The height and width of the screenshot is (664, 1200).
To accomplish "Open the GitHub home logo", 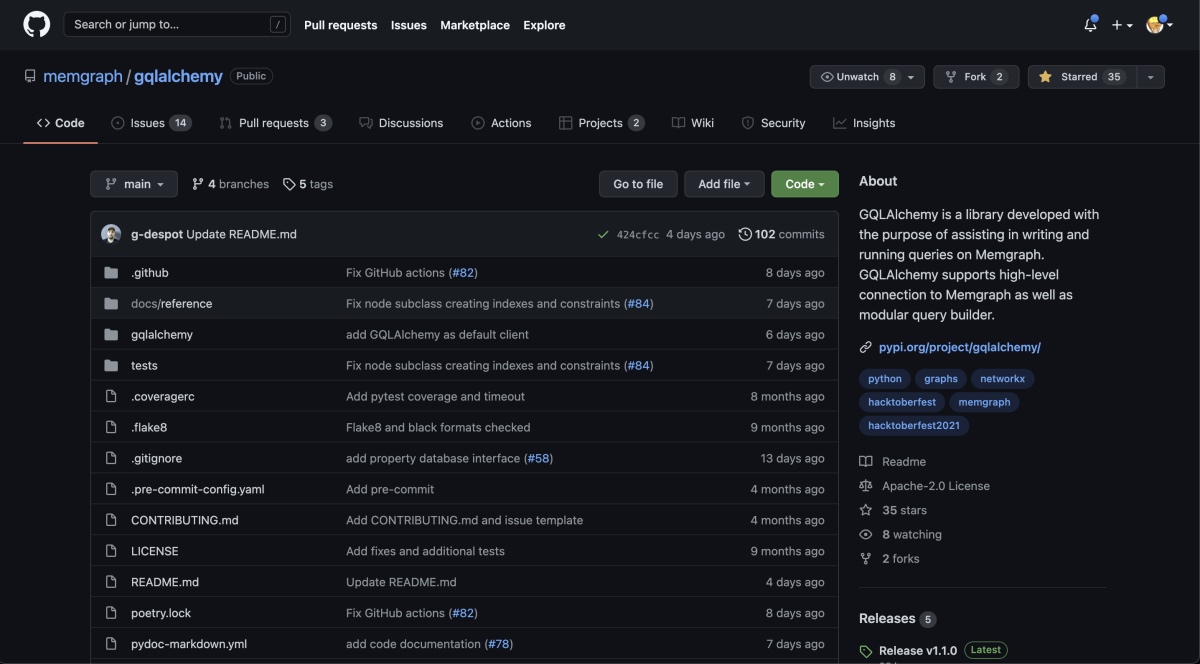I will click(x=37, y=24).
